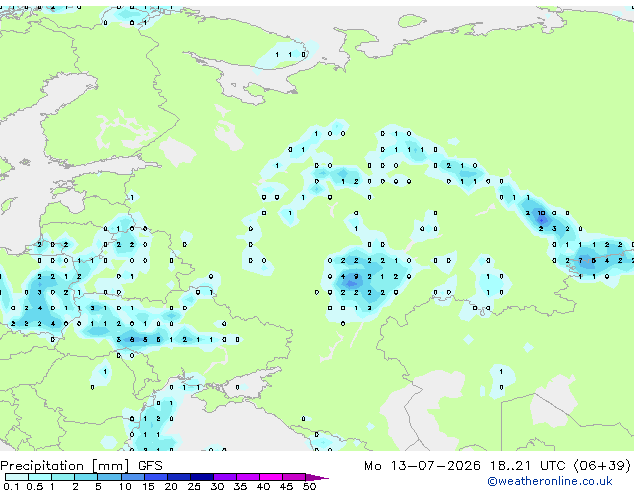Select the 40–45 mm magenta legend box
Viewport: 634px width, 490px height.
271,477
